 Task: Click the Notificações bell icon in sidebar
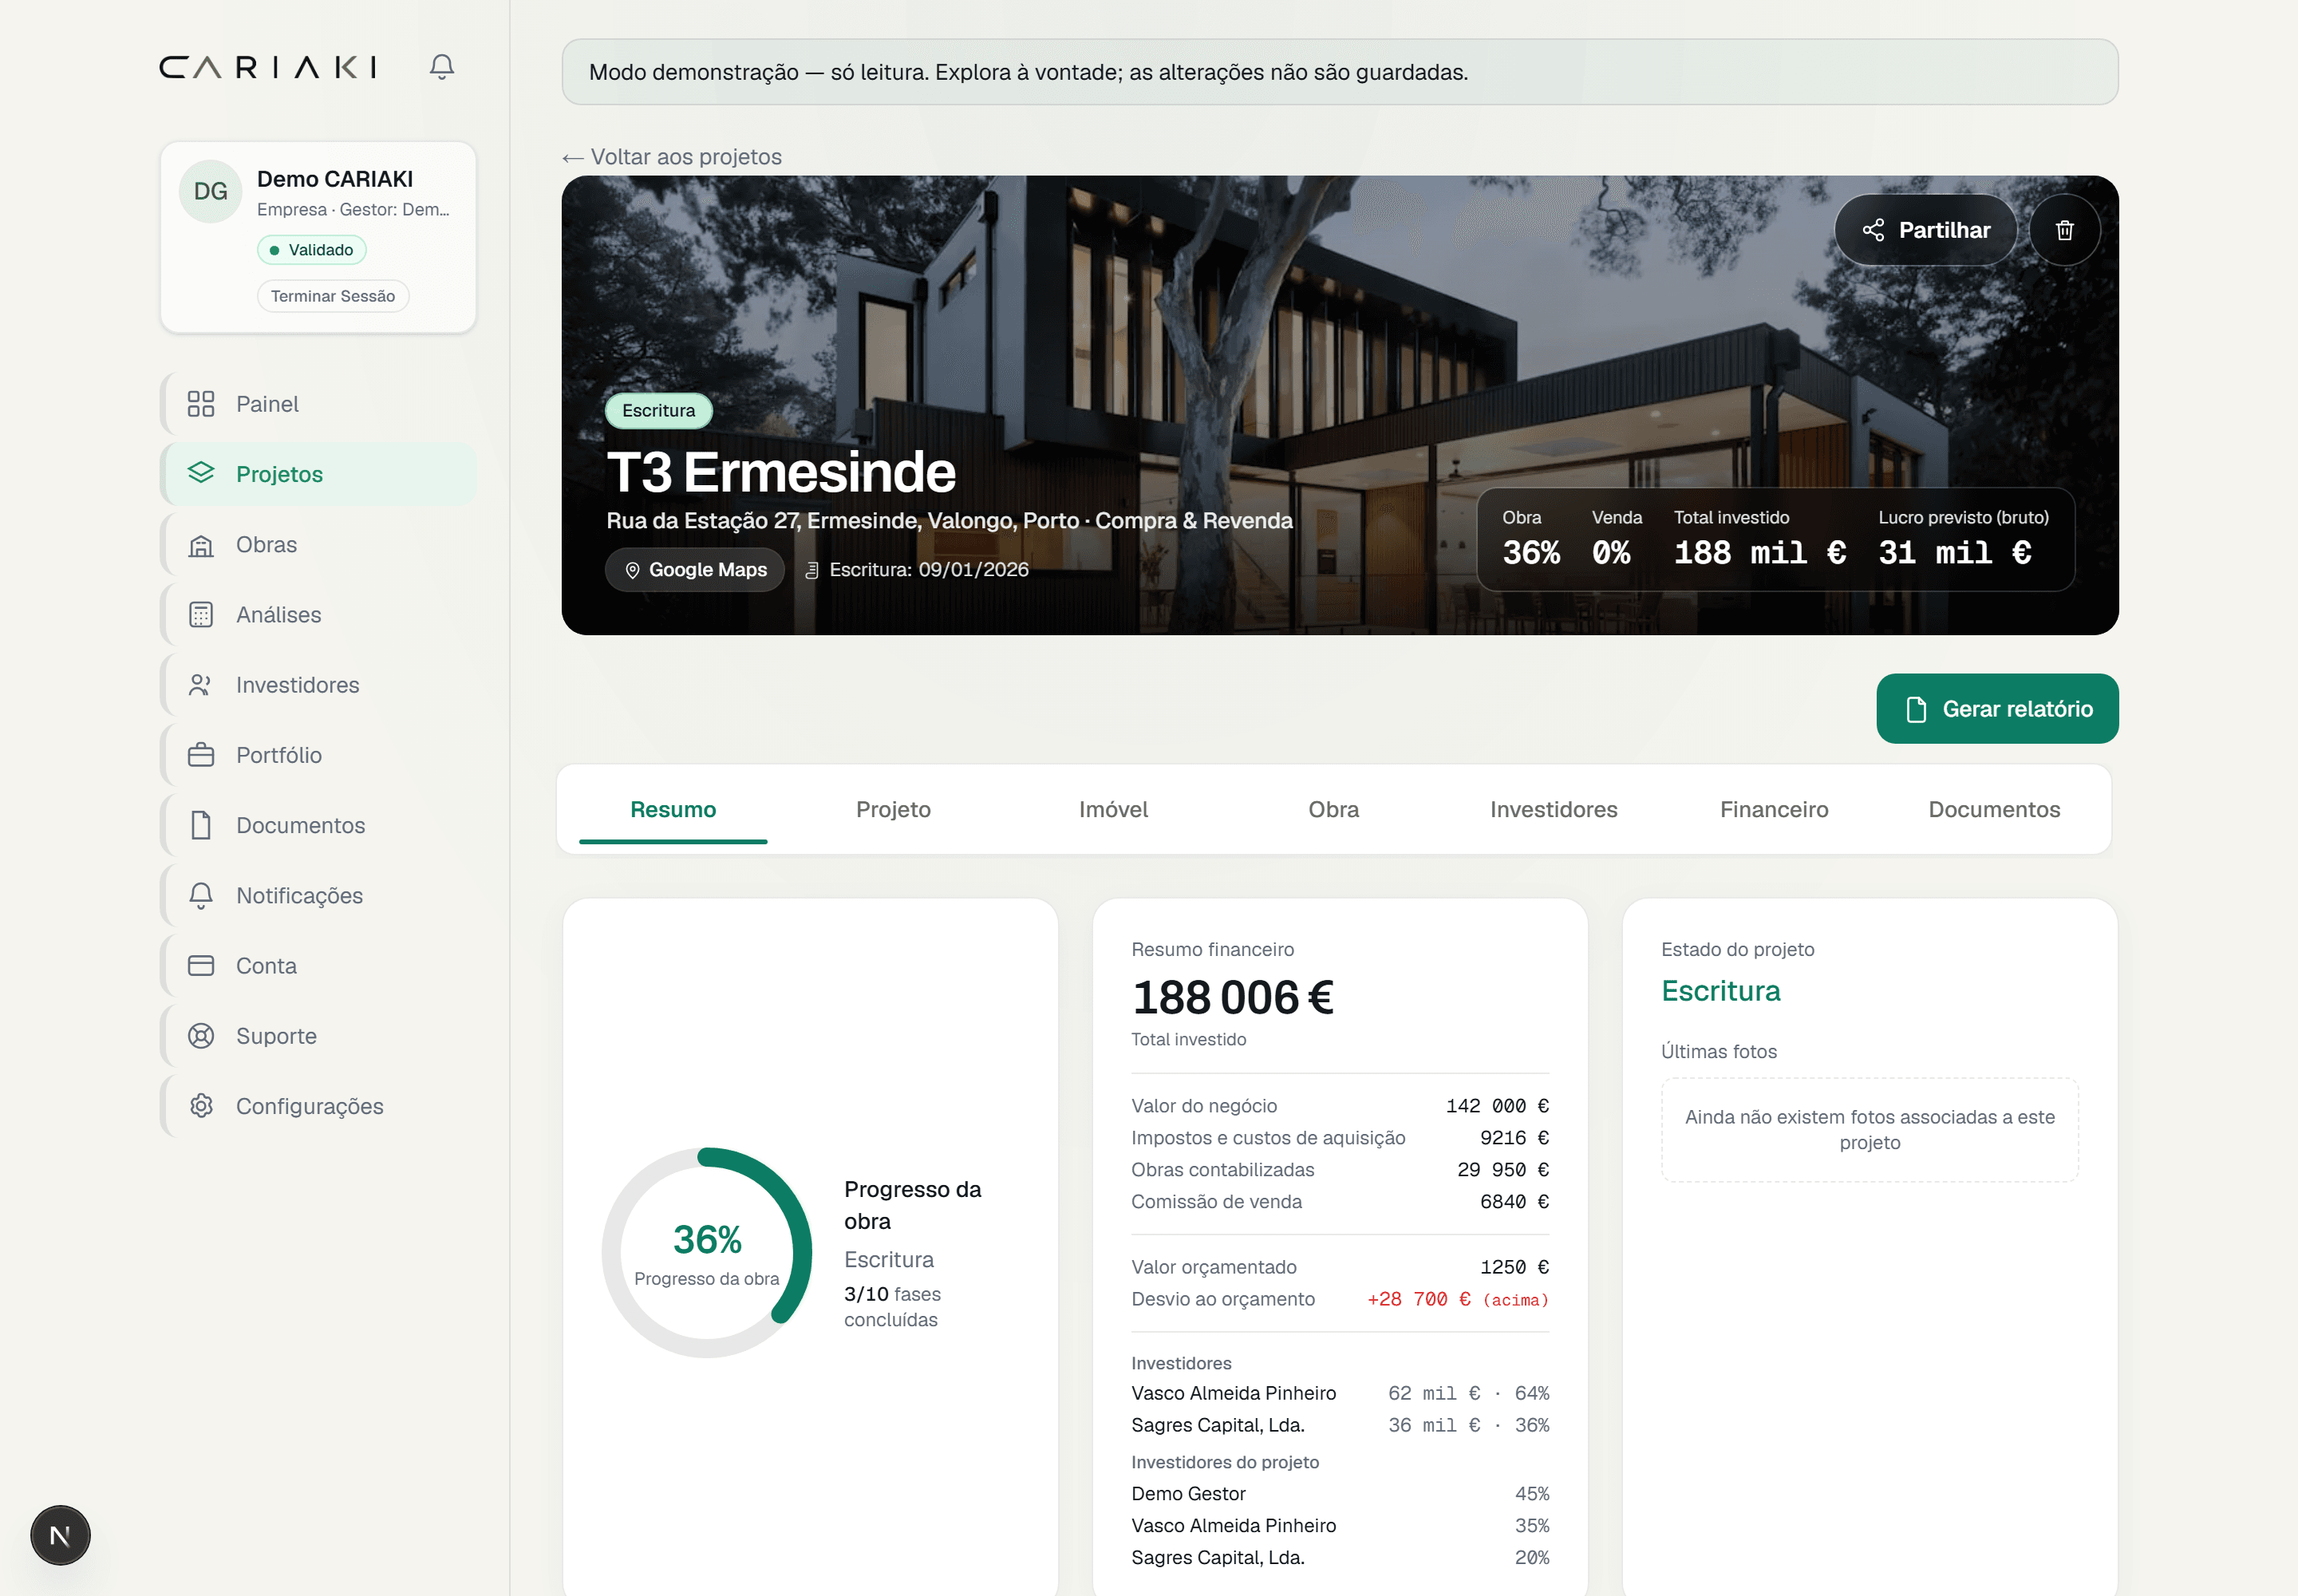pos(201,896)
